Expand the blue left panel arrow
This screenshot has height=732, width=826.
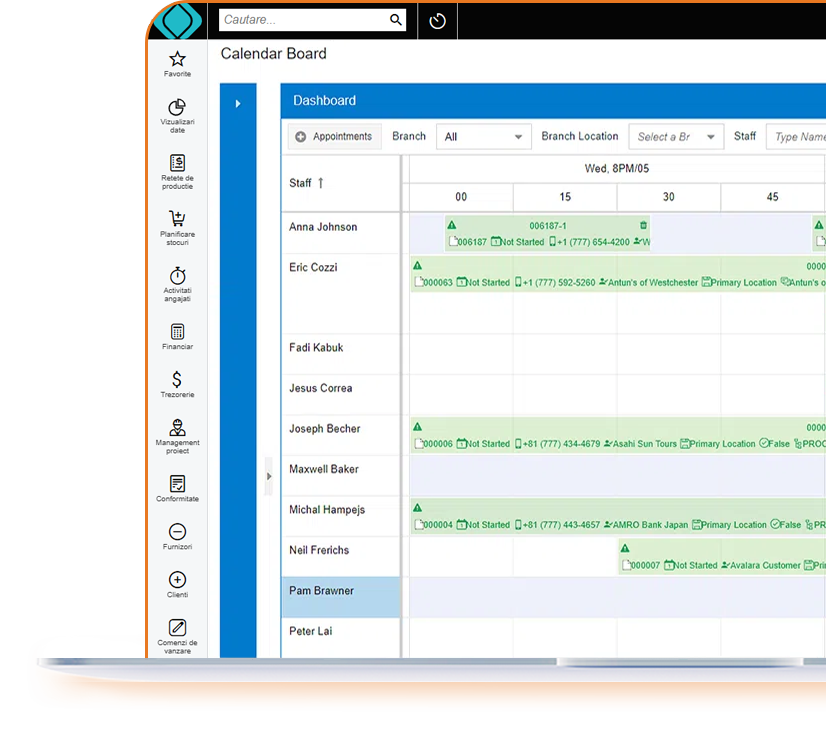click(237, 103)
